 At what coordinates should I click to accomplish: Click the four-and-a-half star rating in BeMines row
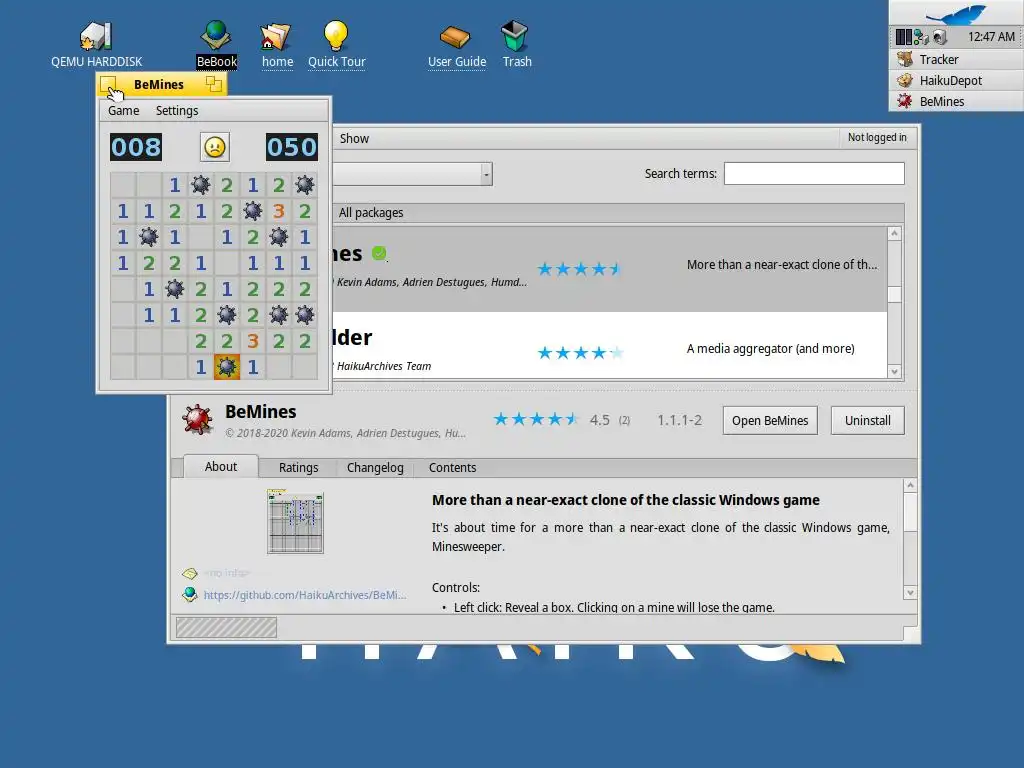[579, 269]
